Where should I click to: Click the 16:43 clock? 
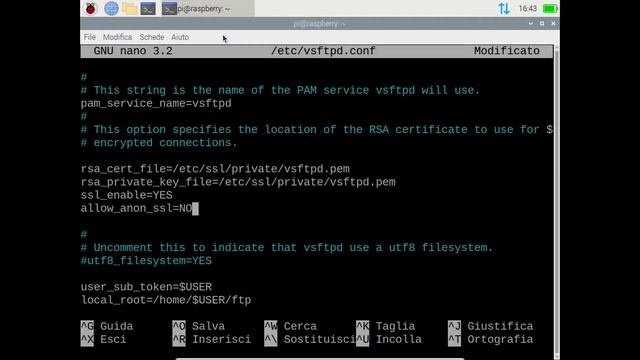(527, 8)
